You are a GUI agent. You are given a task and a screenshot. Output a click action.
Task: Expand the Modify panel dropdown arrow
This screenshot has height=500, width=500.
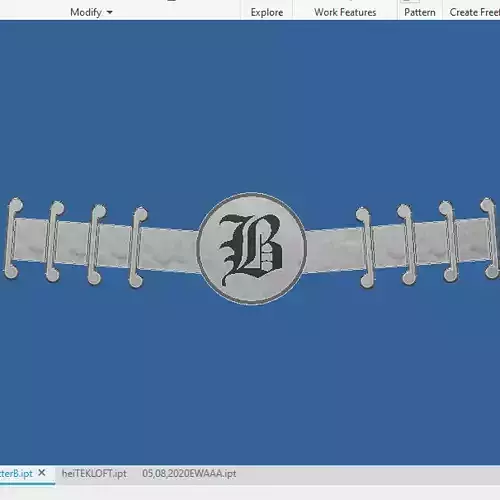click(110, 13)
